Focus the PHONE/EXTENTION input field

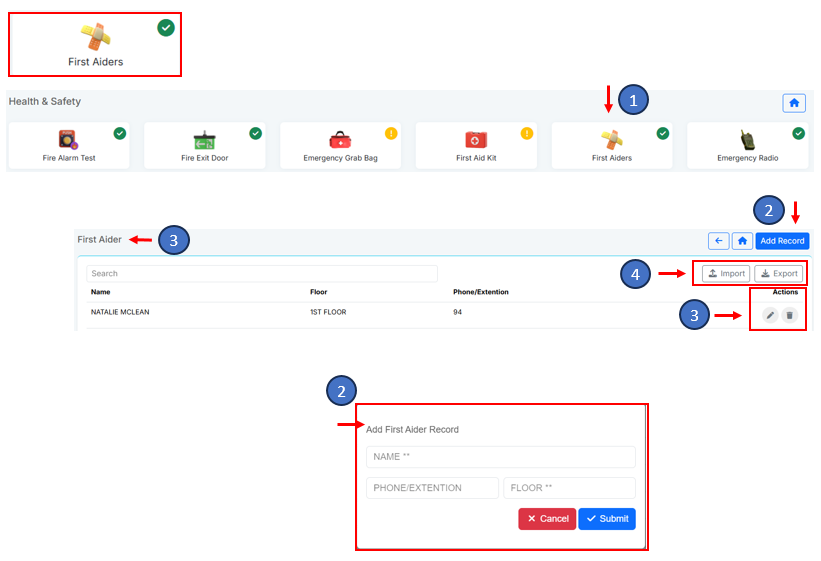pos(432,488)
